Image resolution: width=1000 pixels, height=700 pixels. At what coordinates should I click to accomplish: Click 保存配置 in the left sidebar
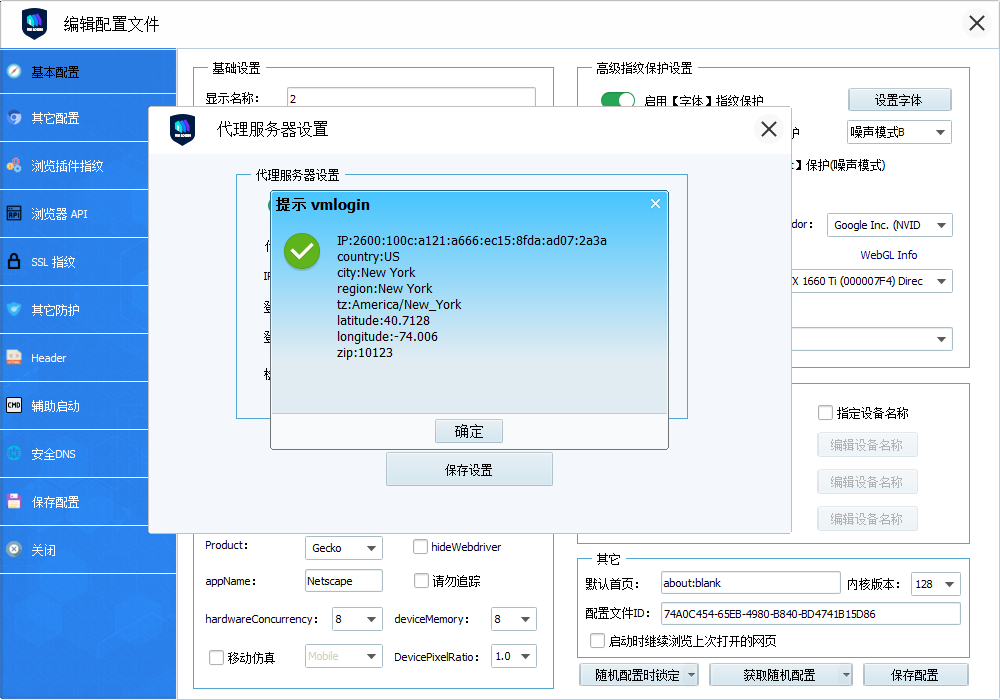pos(74,502)
